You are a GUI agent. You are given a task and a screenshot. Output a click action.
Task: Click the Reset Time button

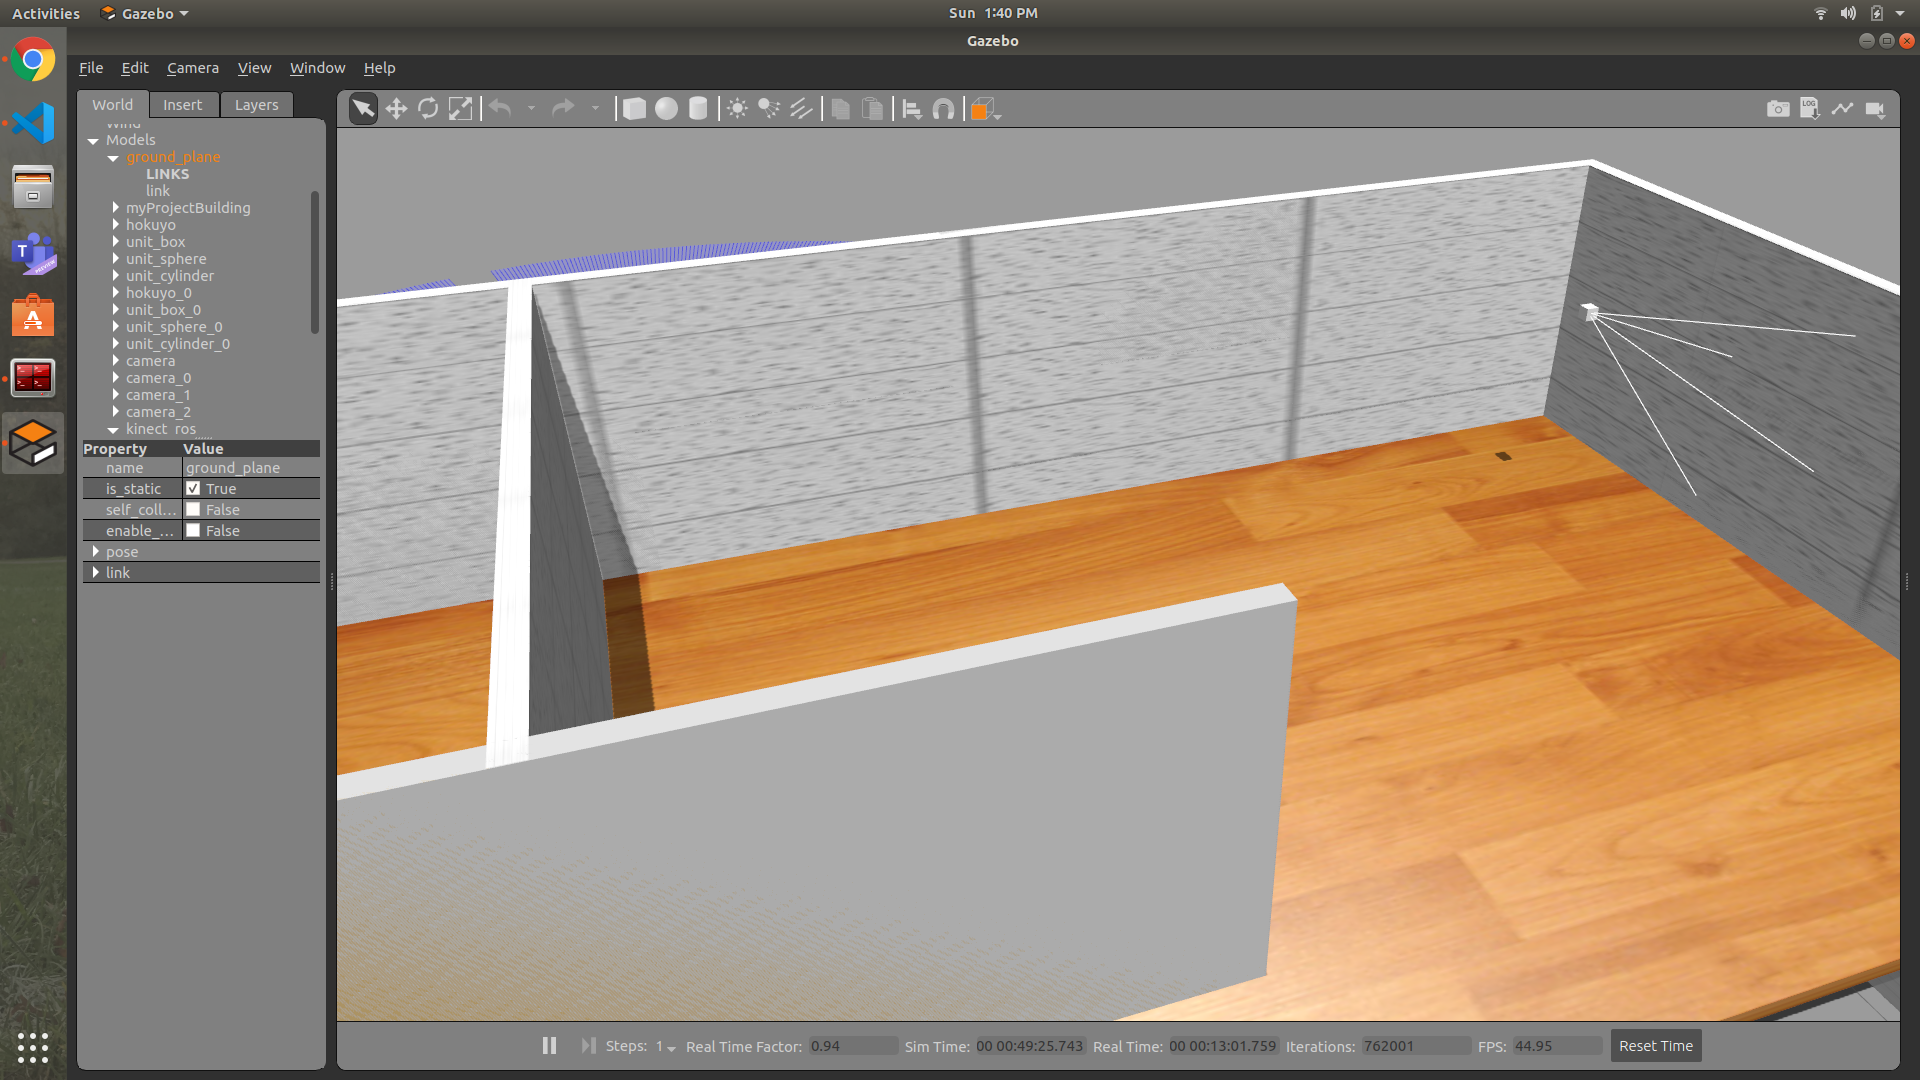click(1655, 1046)
